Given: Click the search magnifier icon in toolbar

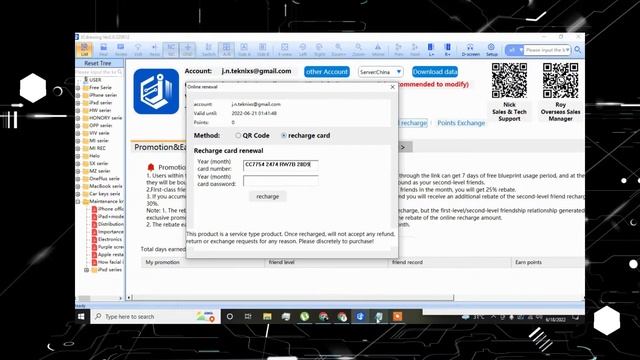Looking at the screenshot, I should click(578, 50).
